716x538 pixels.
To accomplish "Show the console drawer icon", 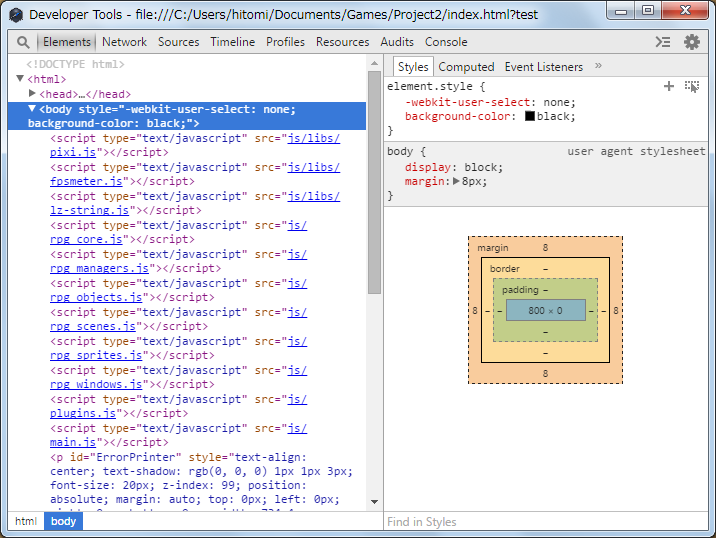I will (x=663, y=42).
